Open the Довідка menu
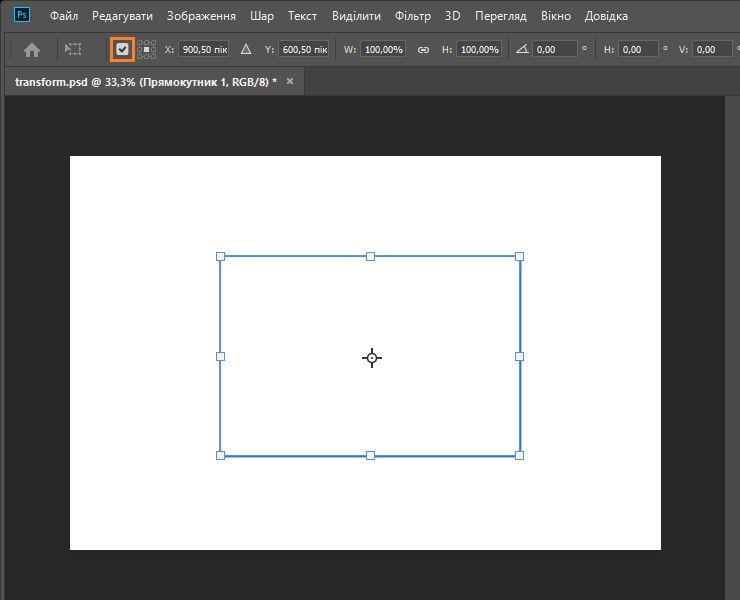 coord(606,16)
